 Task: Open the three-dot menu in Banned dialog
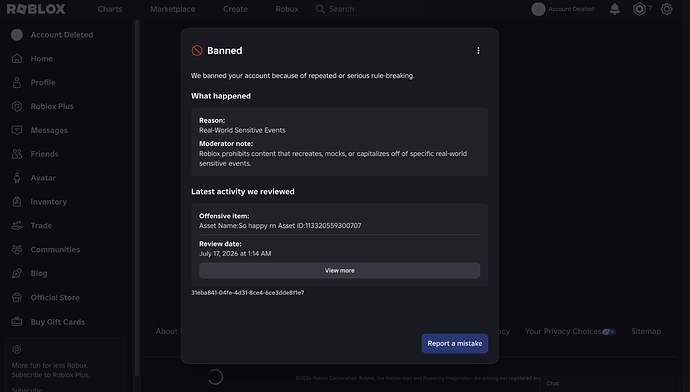click(x=478, y=51)
